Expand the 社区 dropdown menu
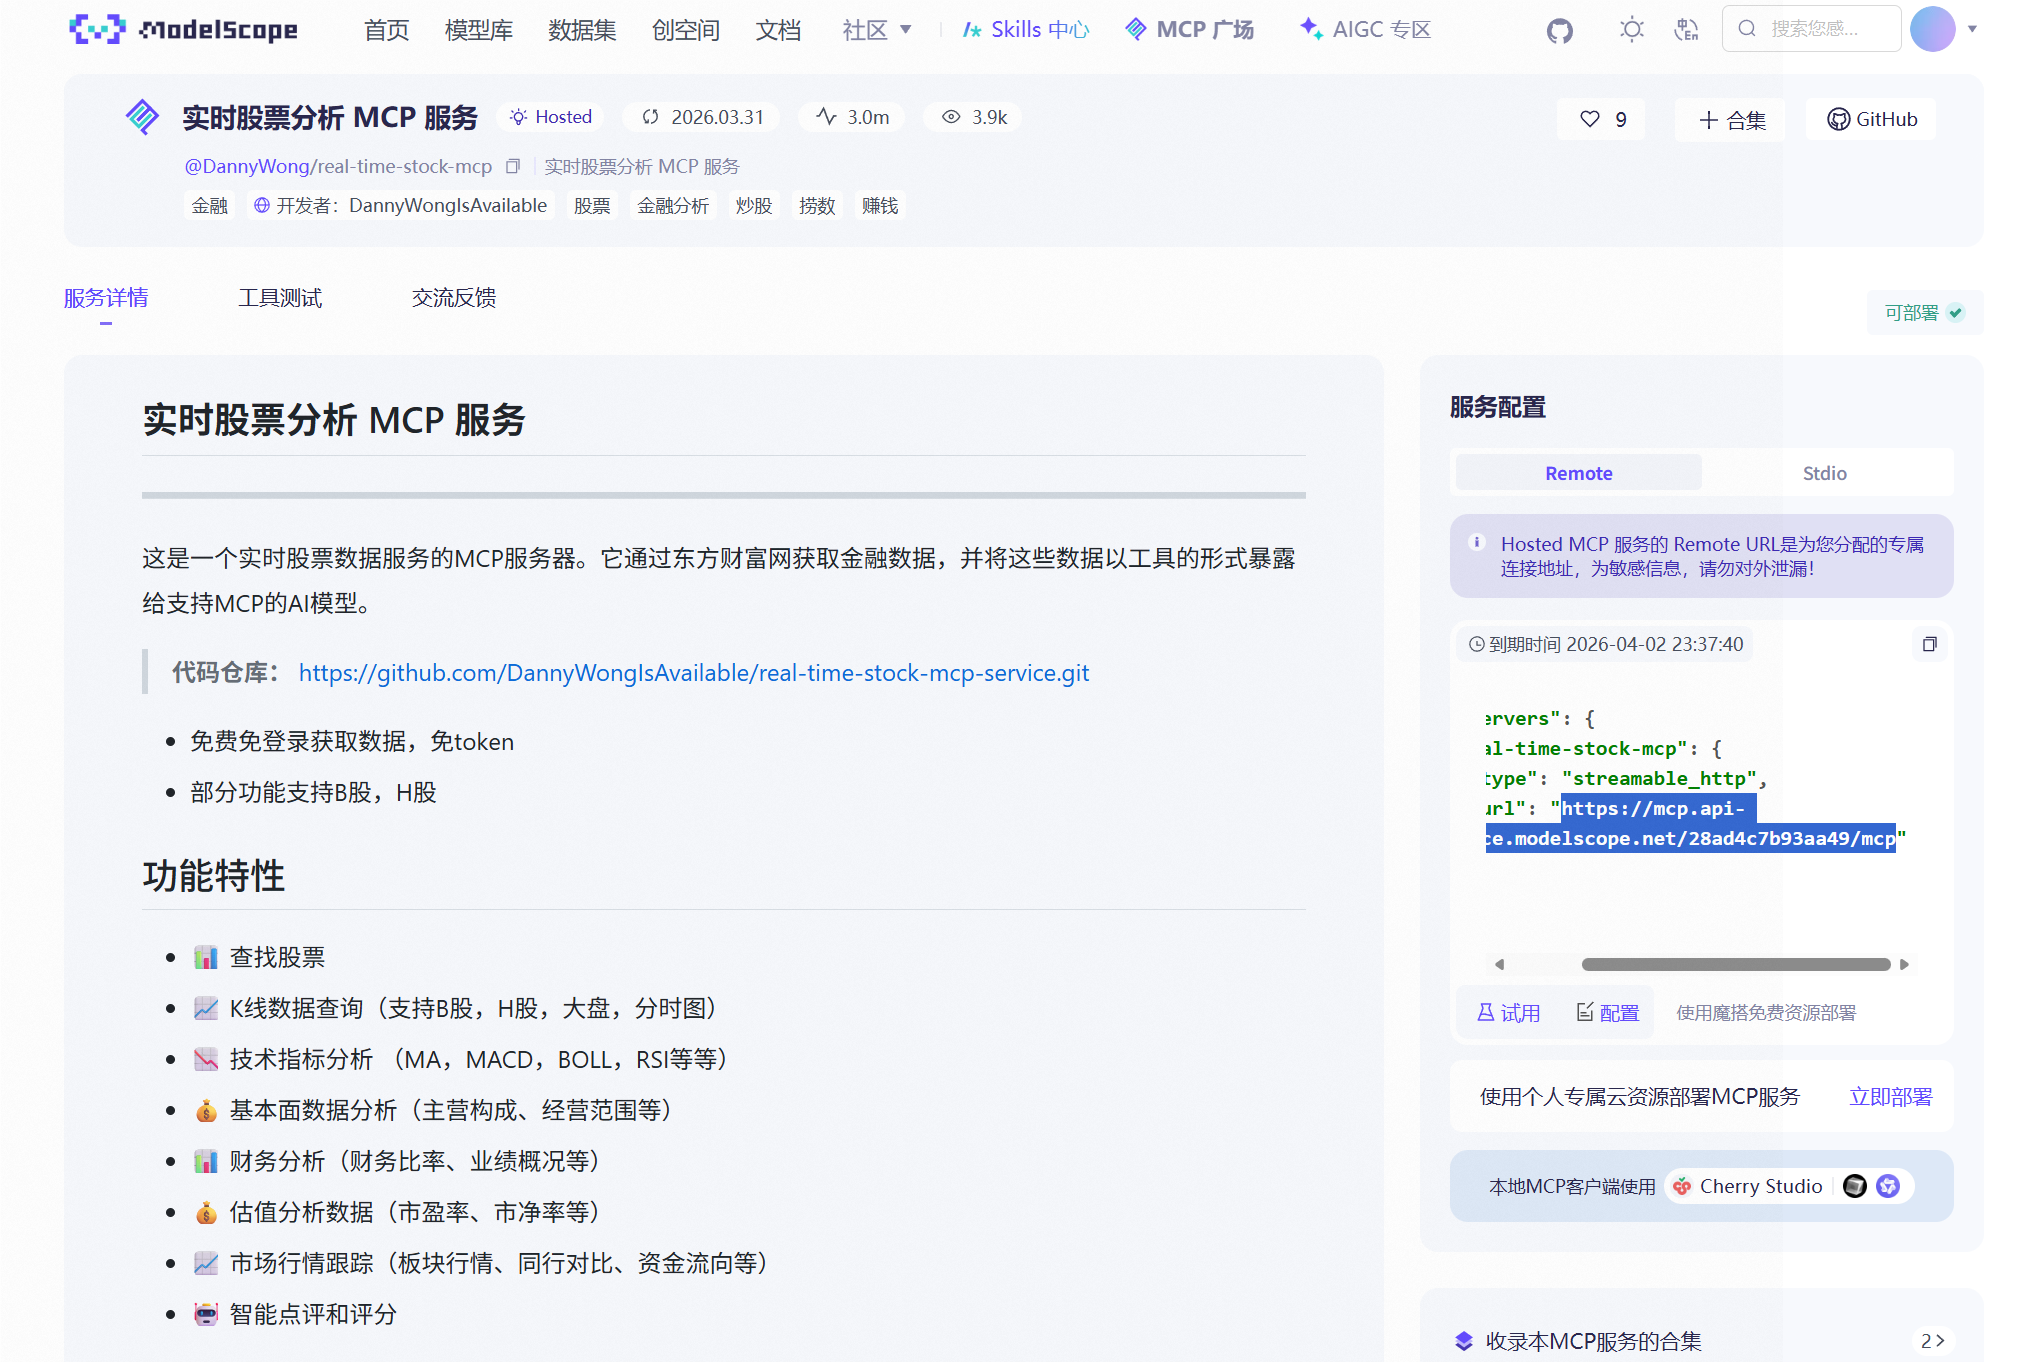2028x1362 pixels. tap(876, 30)
